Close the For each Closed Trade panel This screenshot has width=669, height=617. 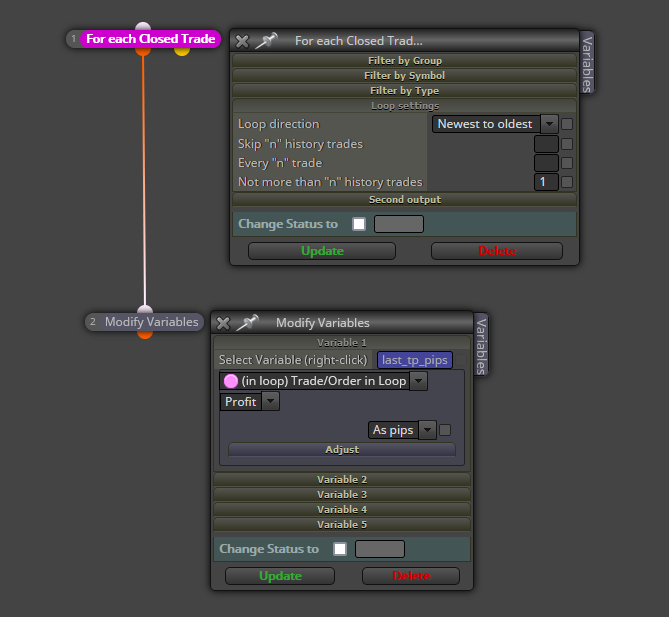tap(242, 41)
